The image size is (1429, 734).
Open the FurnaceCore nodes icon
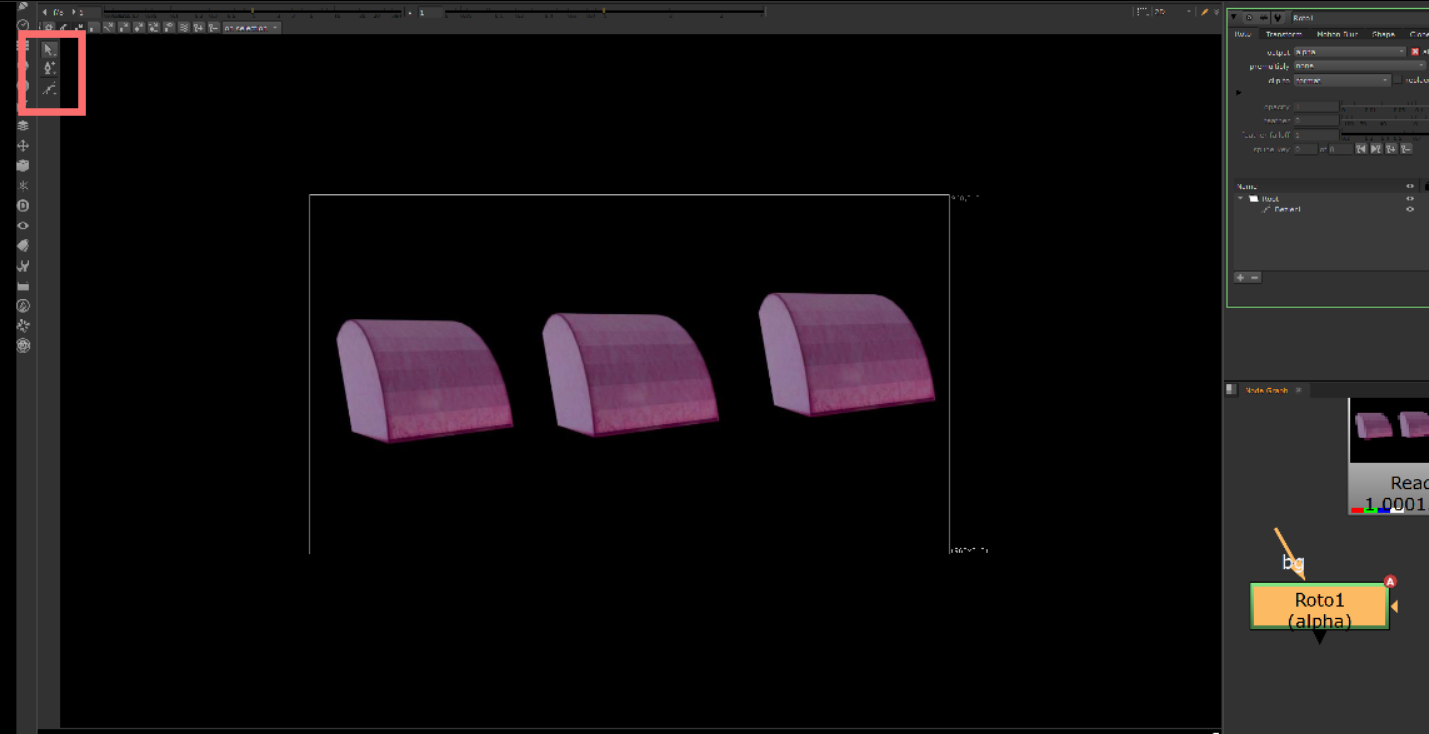coord(23,305)
